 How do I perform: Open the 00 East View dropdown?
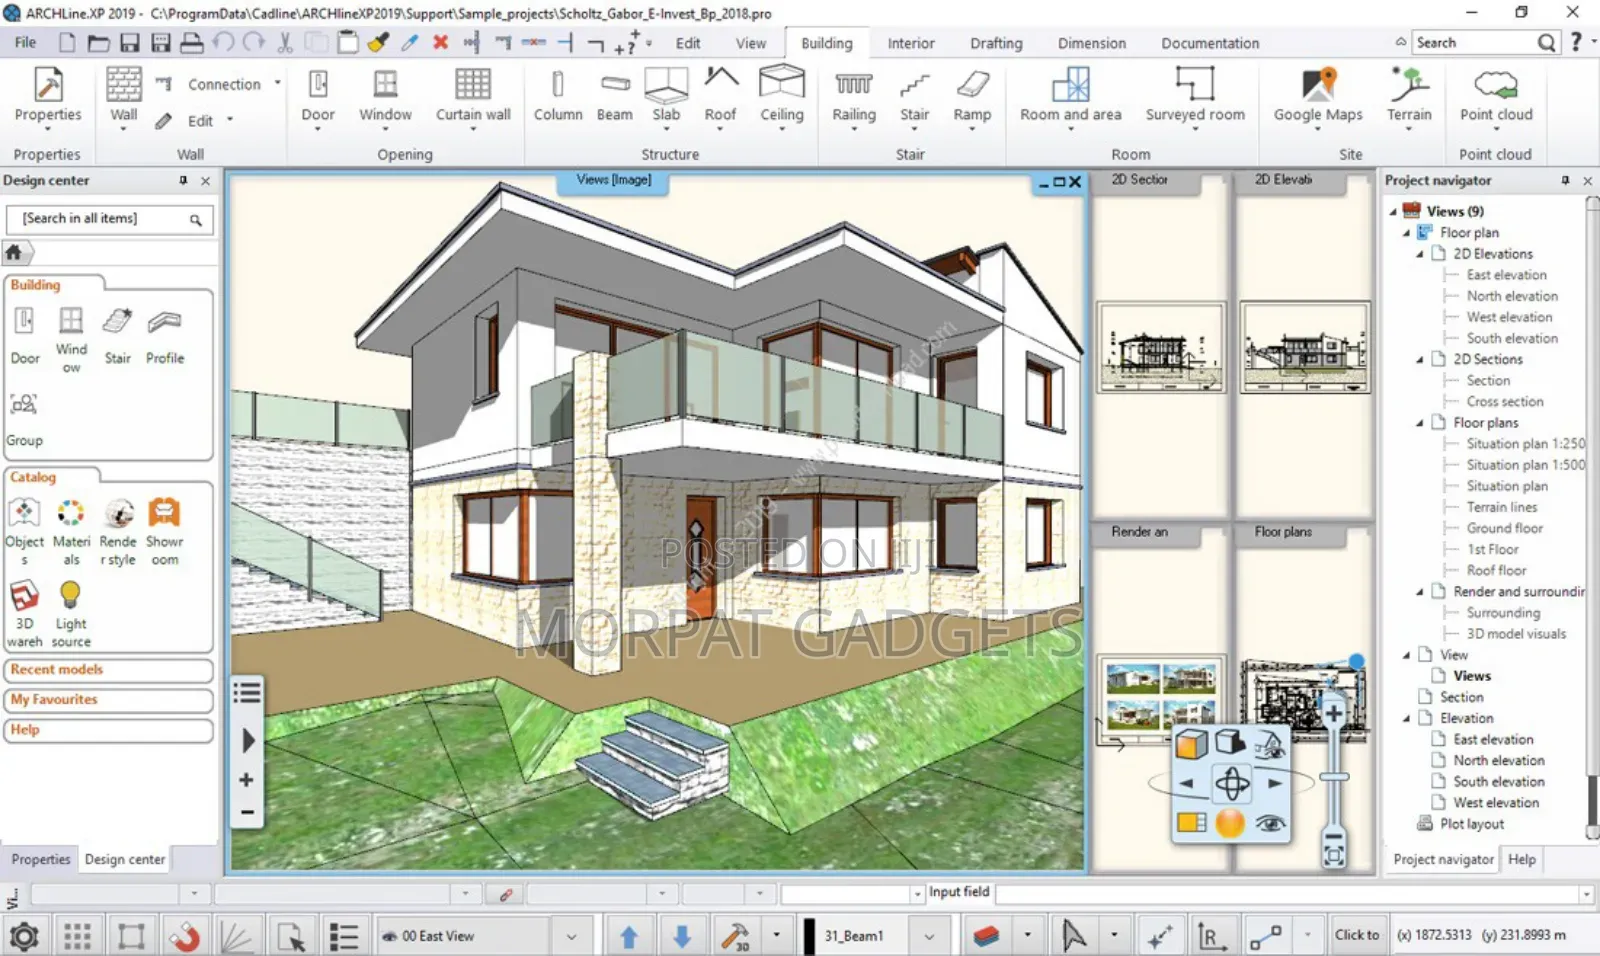[x=572, y=937]
